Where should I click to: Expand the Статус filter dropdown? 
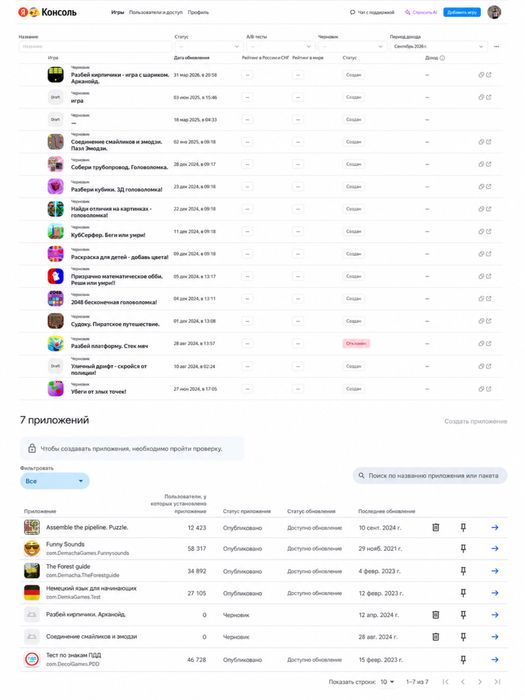pos(208,46)
